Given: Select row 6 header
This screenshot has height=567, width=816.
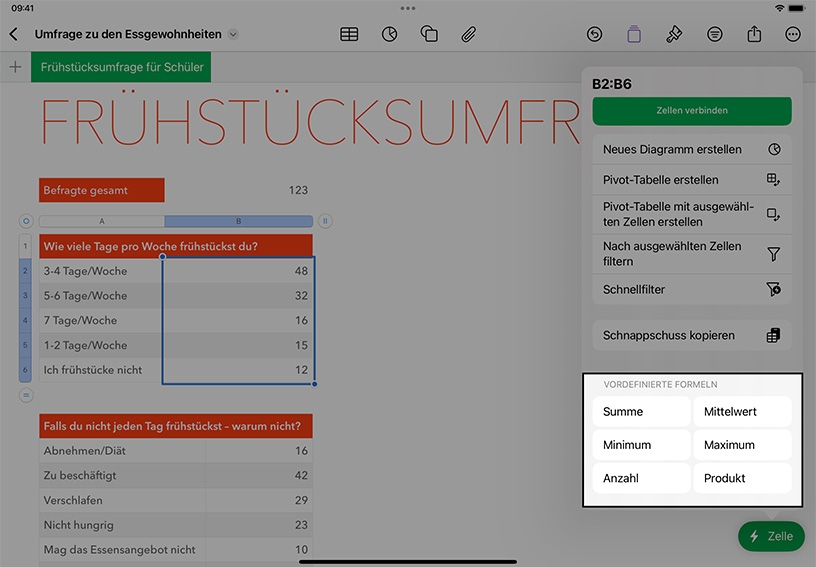Looking at the screenshot, I should tap(25, 370).
